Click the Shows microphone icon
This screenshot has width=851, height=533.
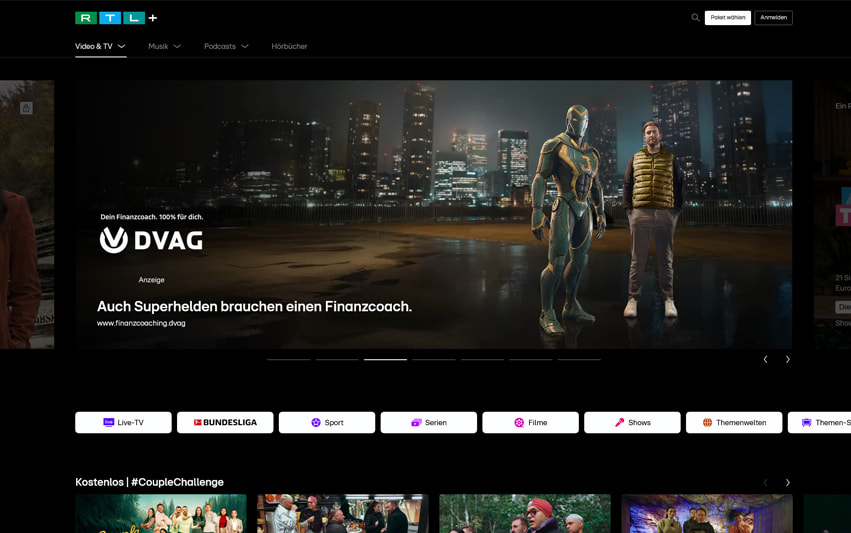click(x=619, y=422)
